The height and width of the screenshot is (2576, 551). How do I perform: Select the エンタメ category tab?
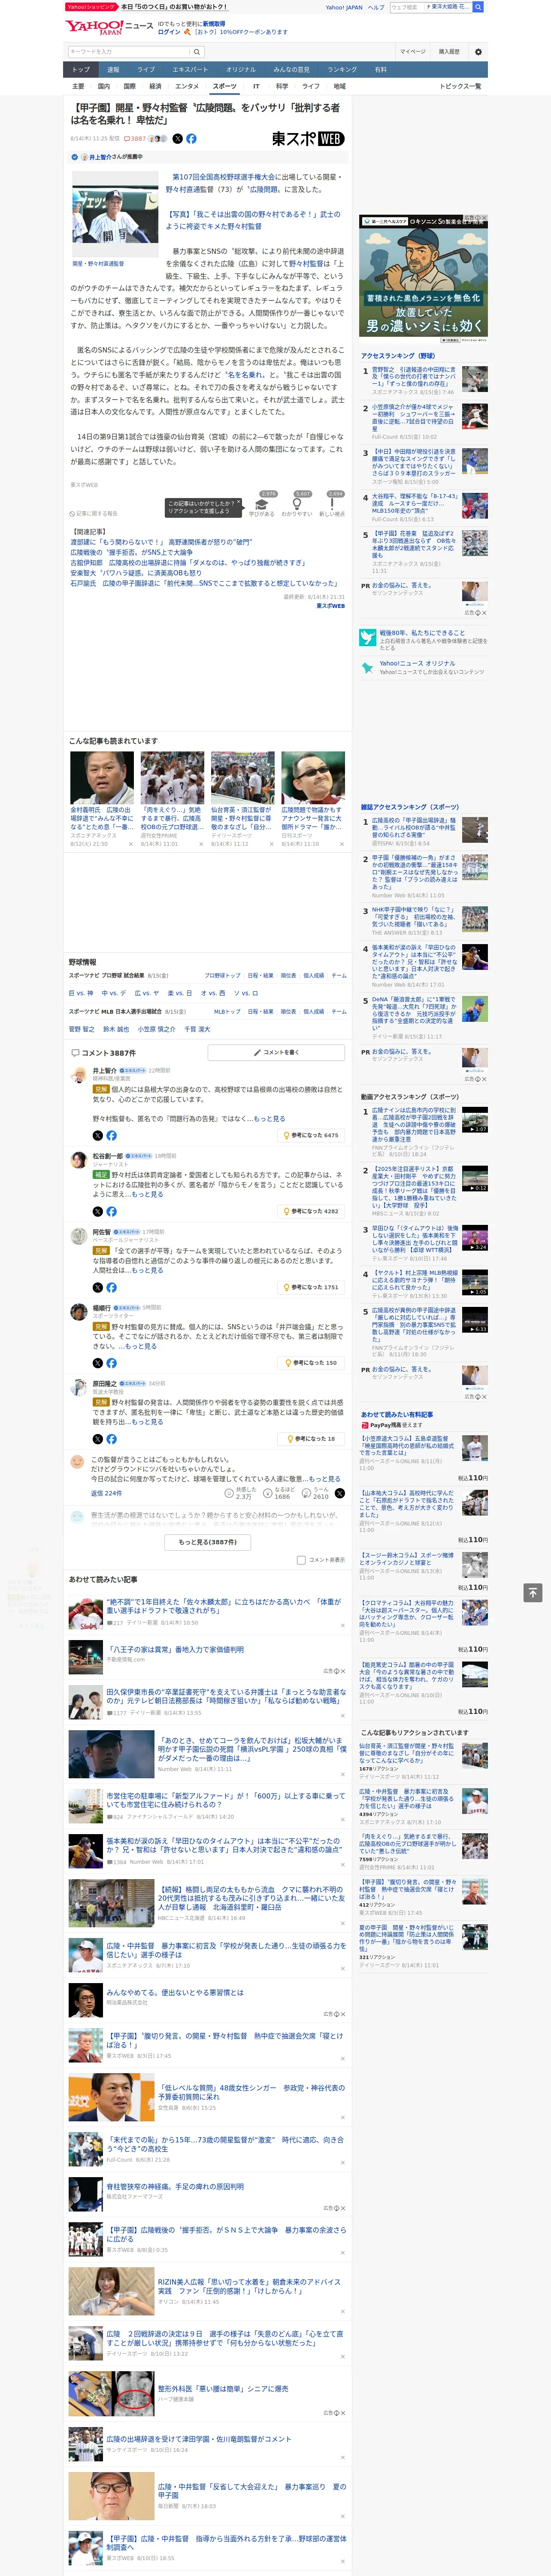[187, 87]
